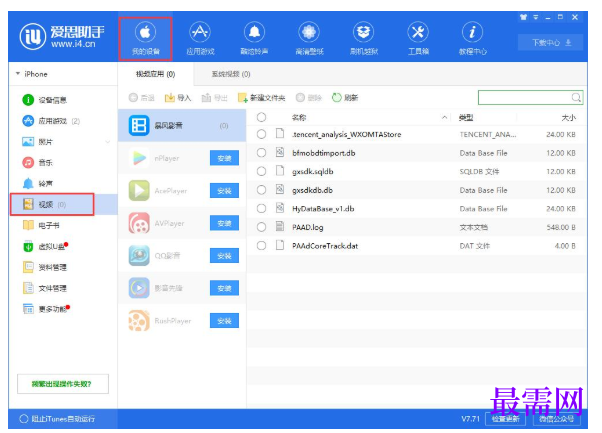This screenshot has width=602, height=433.
Task: Click the HyDataBase_v1.db file name
Action: click(323, 209)
